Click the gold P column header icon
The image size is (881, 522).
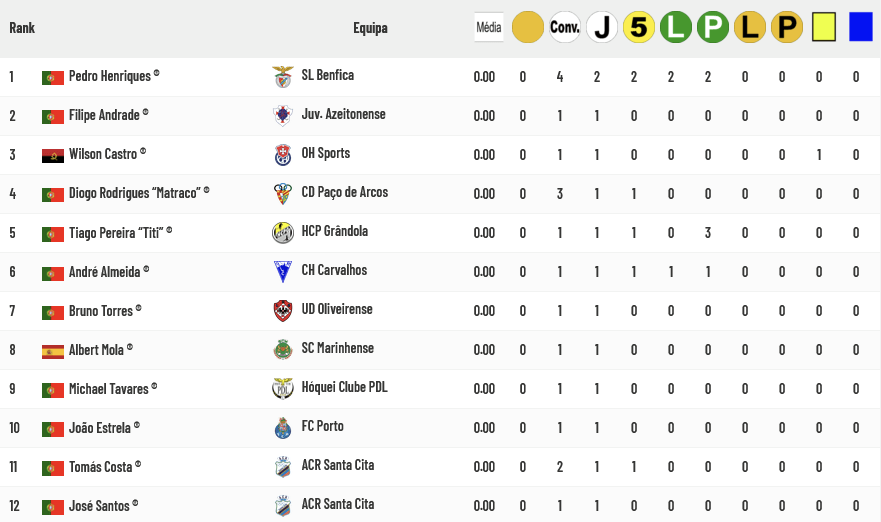(x=787, y=27)
